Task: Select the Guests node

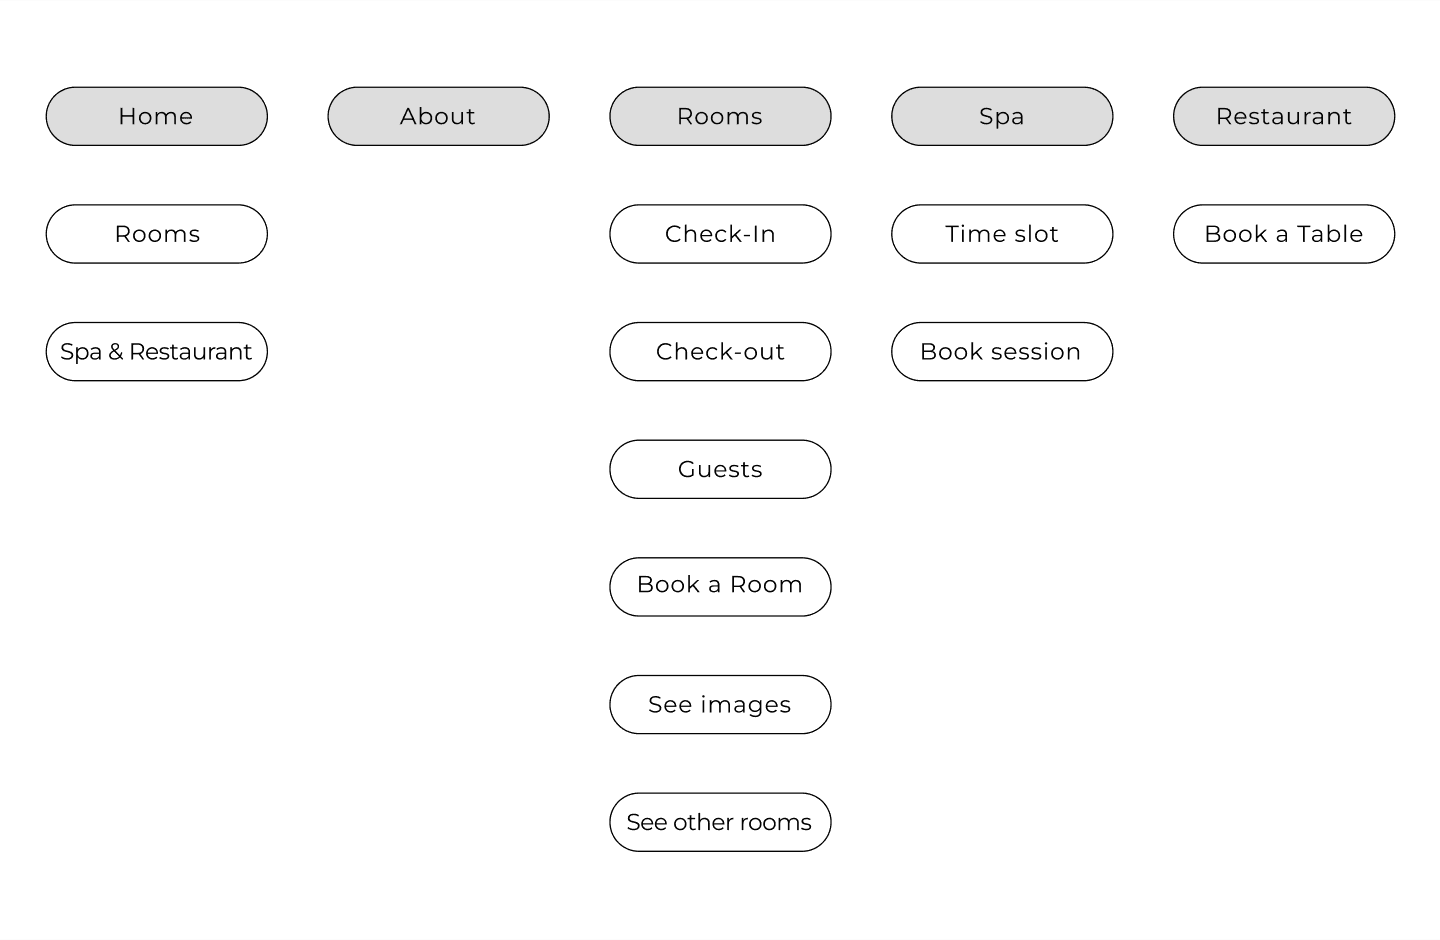Action: click(720, 469)
